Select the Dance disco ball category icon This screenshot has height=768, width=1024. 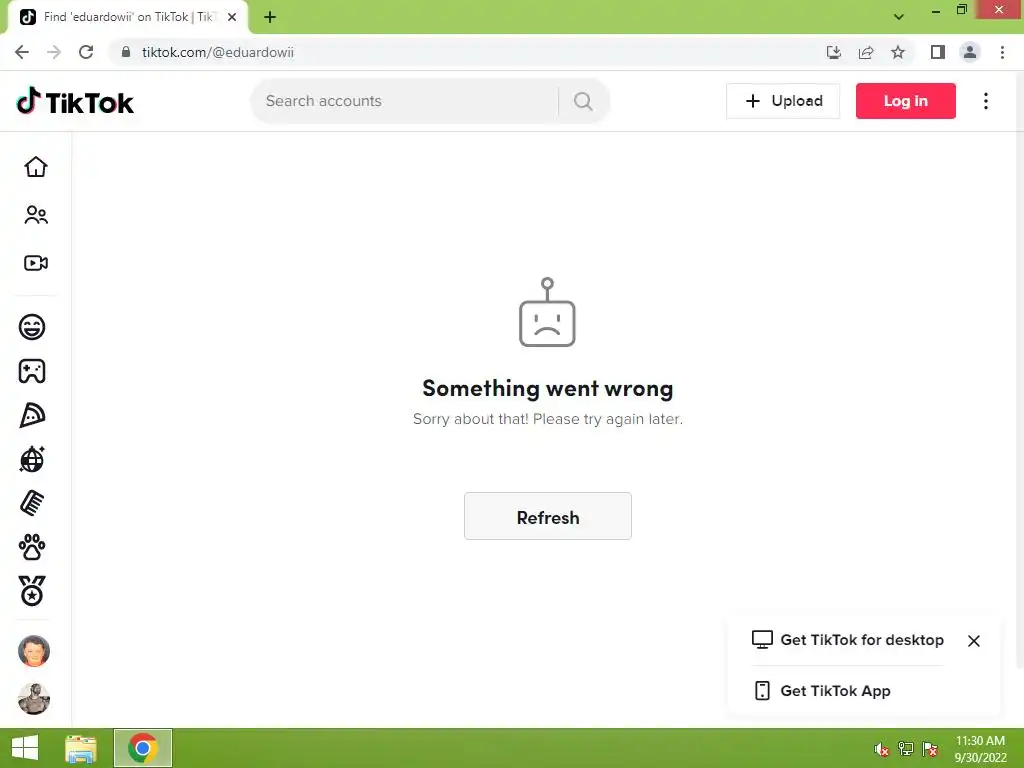pos(32,459)
